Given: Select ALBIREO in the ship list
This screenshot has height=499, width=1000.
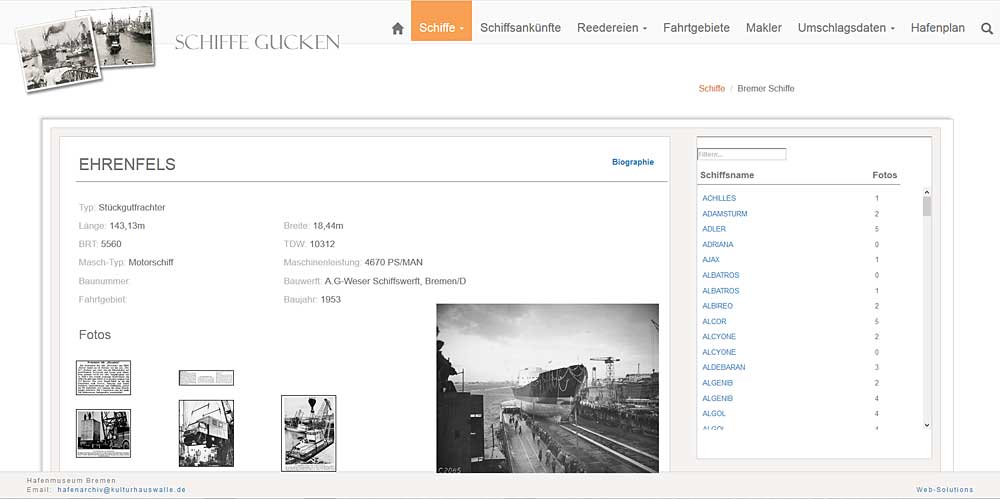Looking at the screenshot, I should (717, 306).
